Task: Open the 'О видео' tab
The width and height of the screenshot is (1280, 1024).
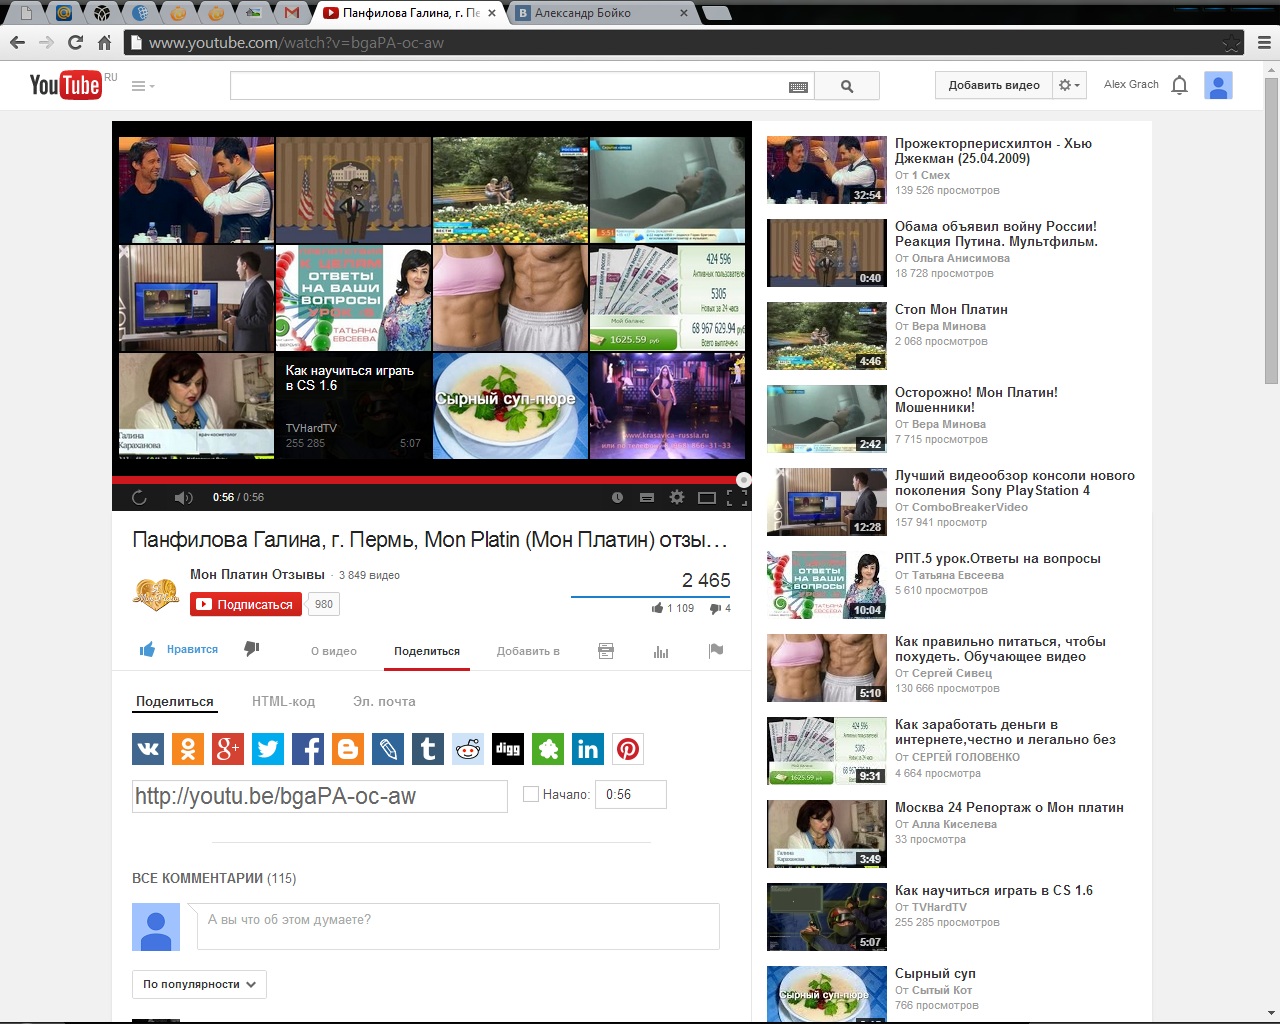Action: point(334,651)
